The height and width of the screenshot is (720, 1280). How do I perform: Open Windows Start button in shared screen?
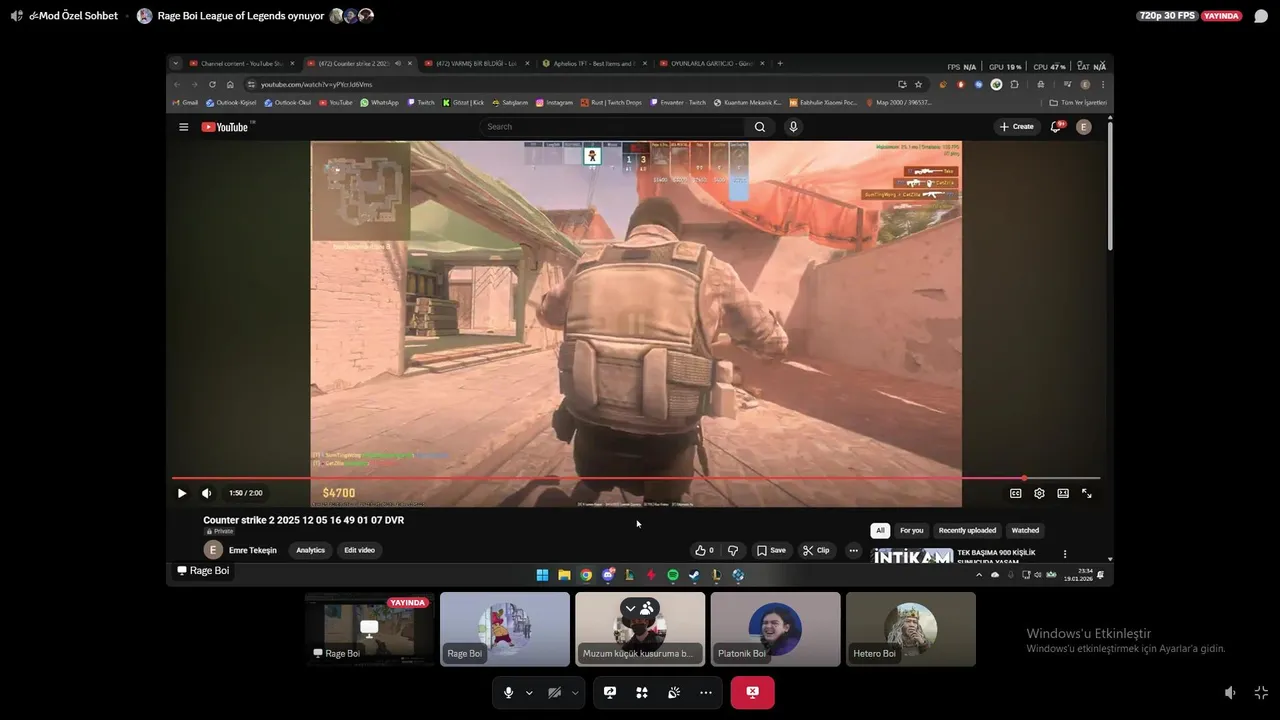tap(542, 575)
